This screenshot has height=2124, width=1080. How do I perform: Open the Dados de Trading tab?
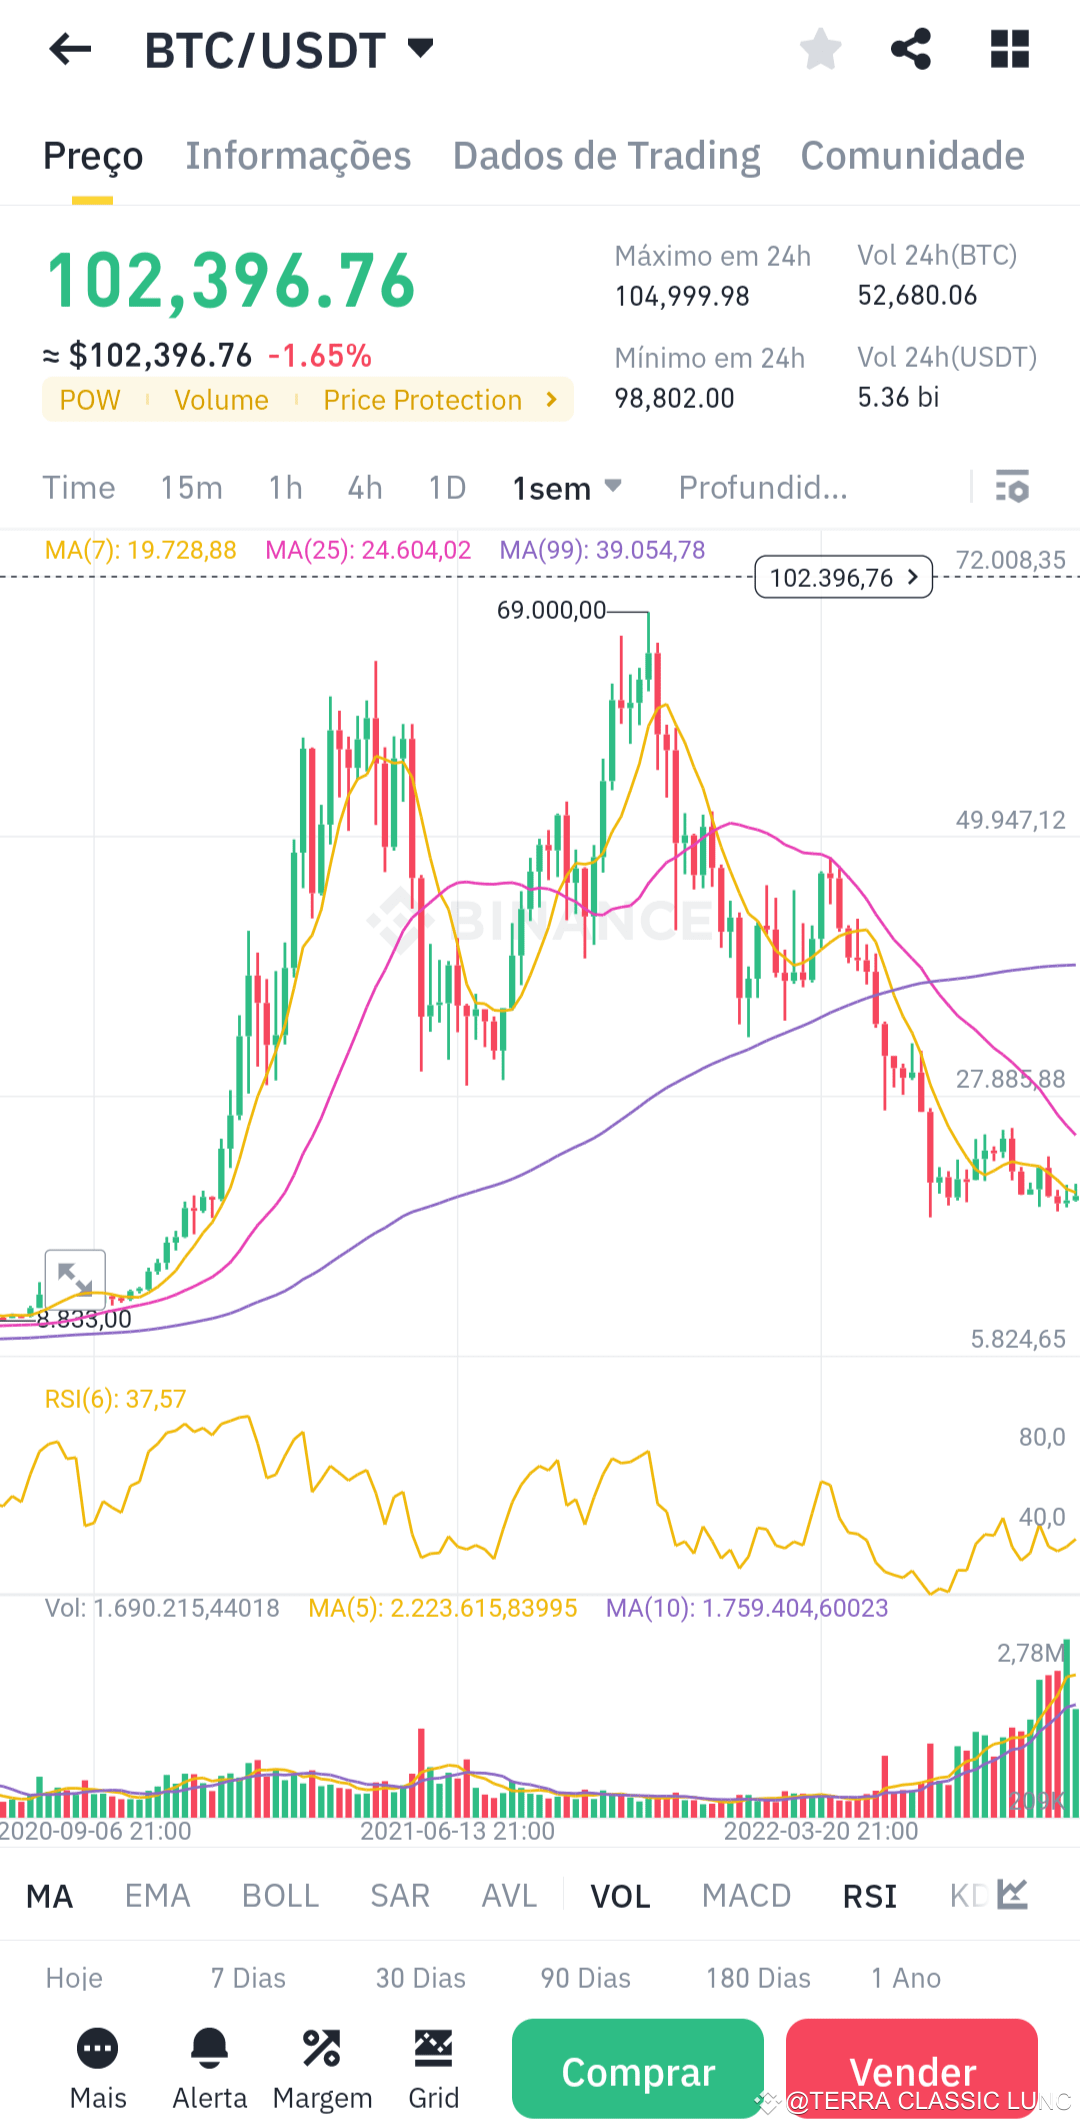[607, 155]
